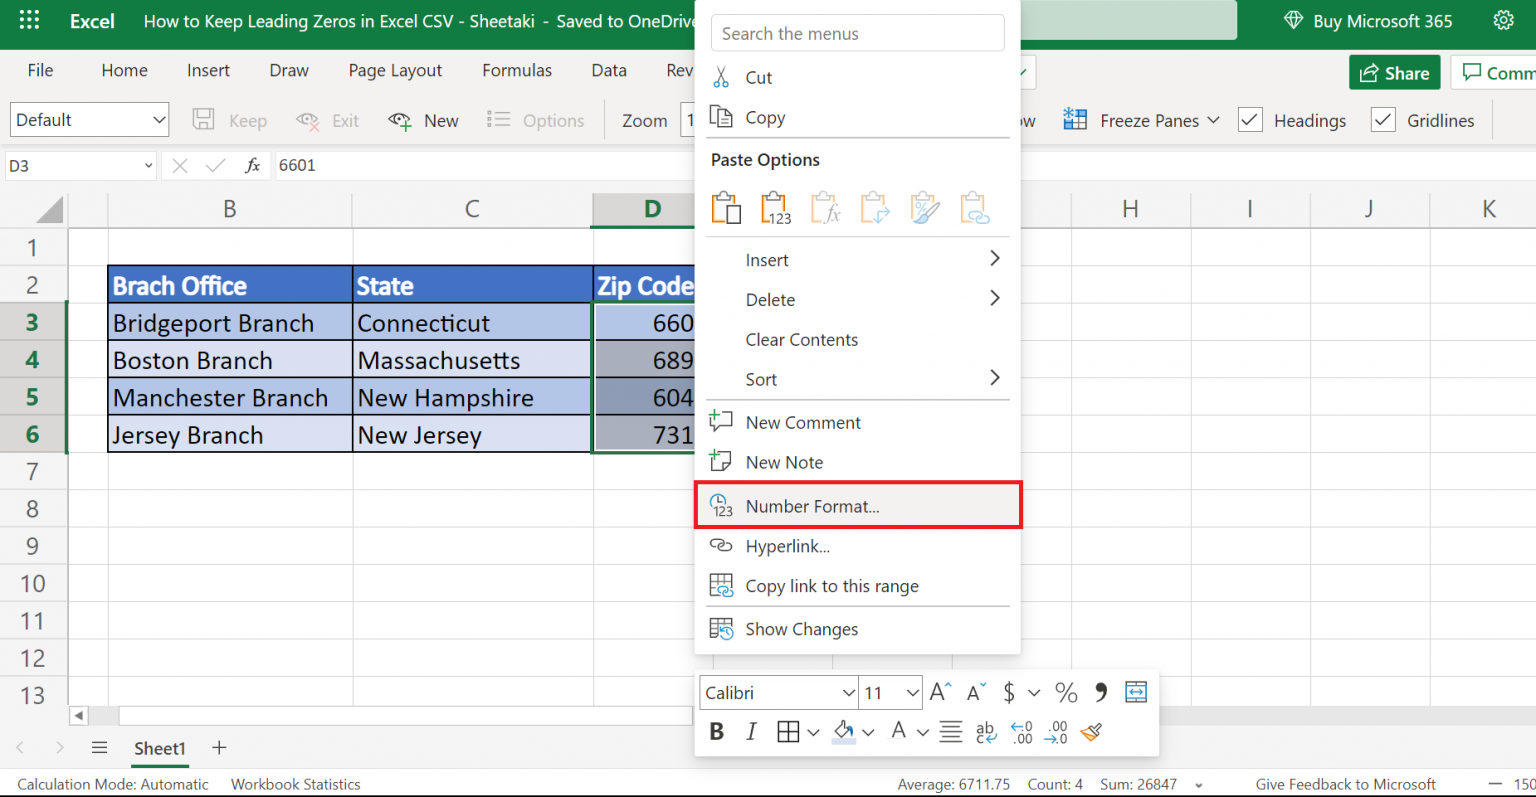The image size is (1536, 797).
Task: Click the plain Paste clipboard icon
Action: 726,207
